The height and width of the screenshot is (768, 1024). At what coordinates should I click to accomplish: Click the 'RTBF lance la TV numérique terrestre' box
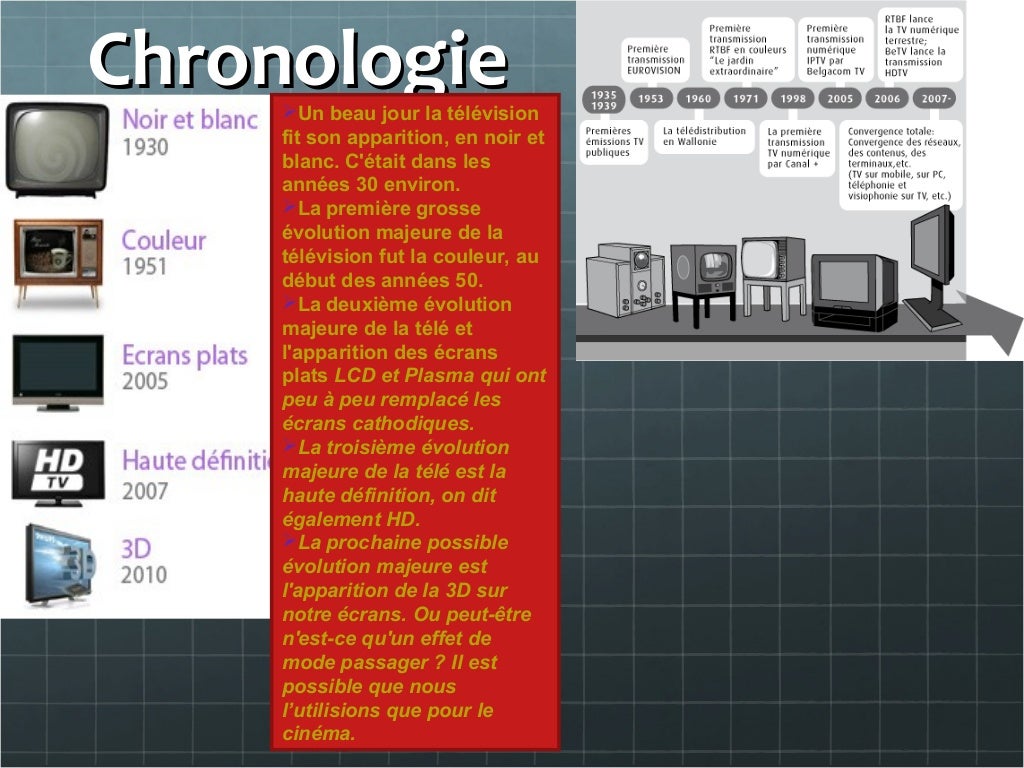(921, 44)
